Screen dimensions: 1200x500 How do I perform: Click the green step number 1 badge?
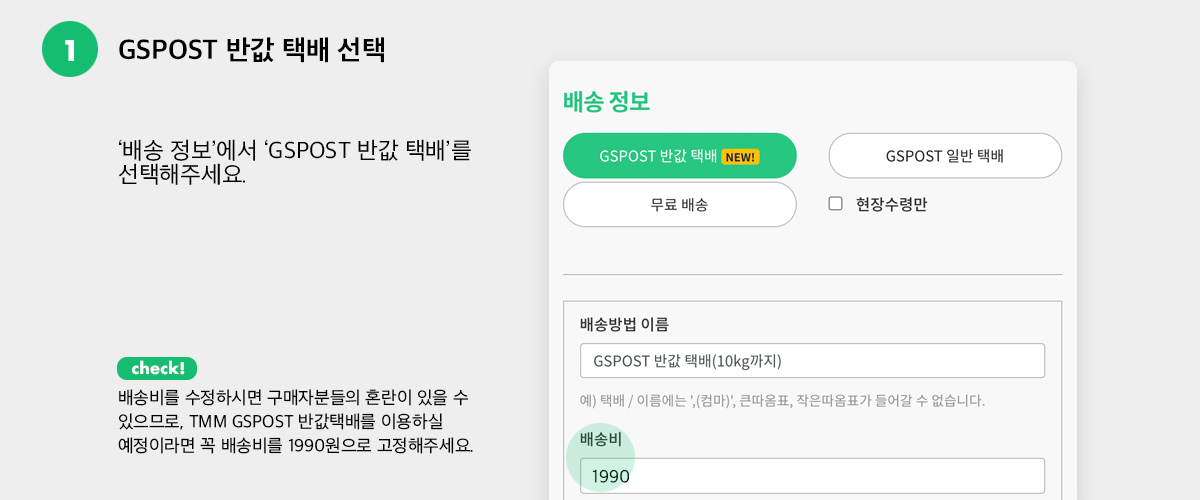70,49
